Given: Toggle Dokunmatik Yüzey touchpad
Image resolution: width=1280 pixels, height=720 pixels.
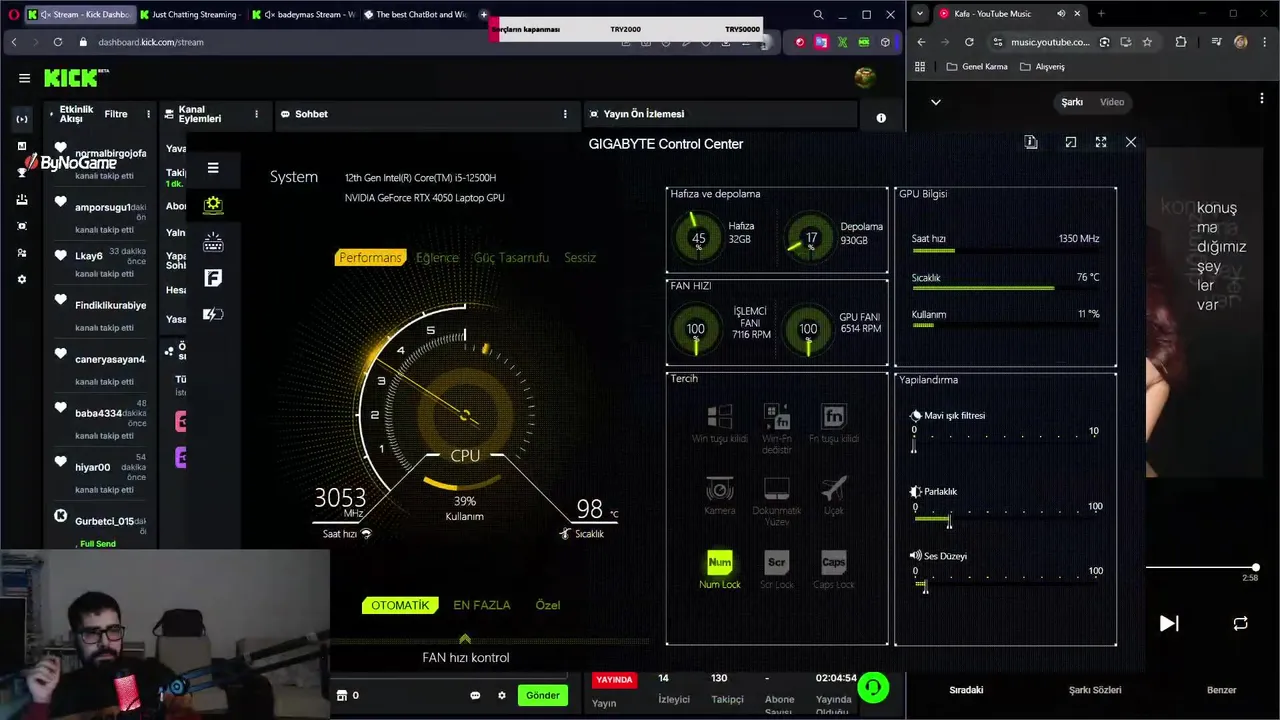Looking at the screenshot, I should coord(777,501).
